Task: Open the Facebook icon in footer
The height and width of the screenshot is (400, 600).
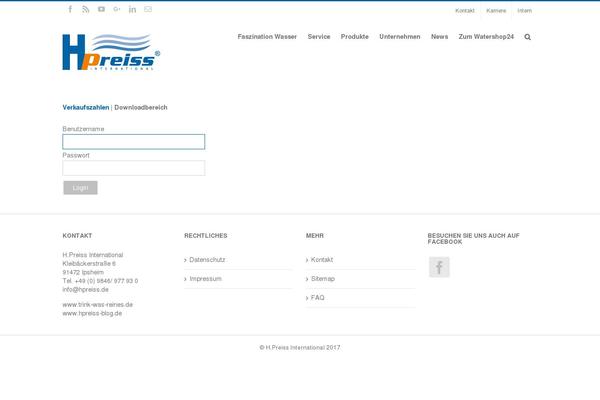Action: [x=439, y=267]
